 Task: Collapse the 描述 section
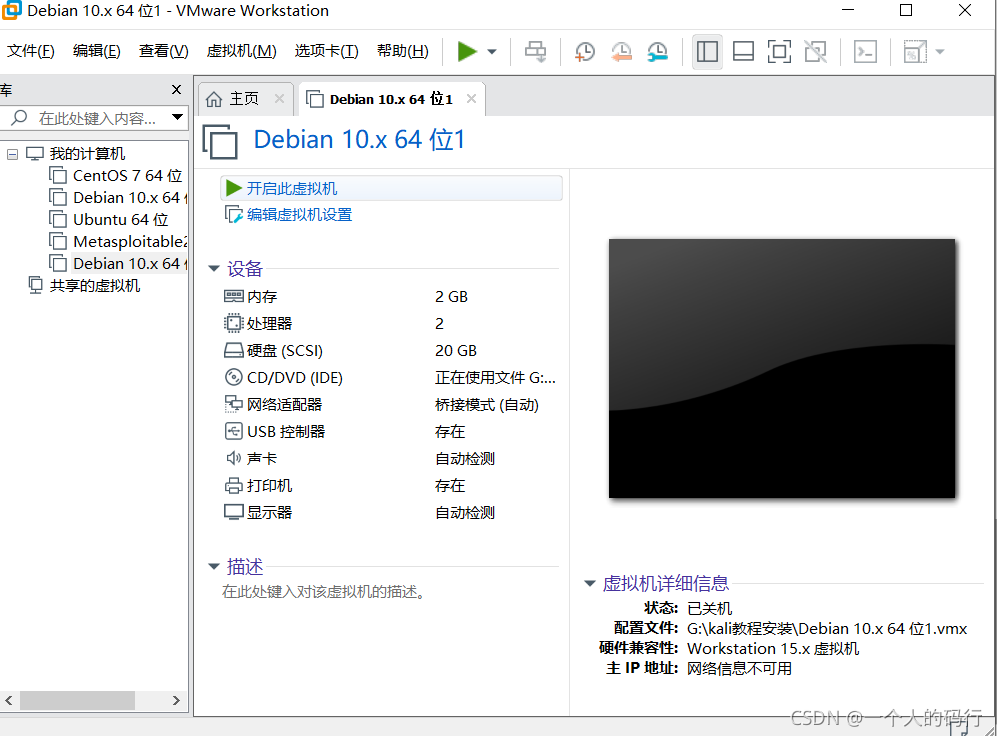pyautogui.click(x=214, y=566)
